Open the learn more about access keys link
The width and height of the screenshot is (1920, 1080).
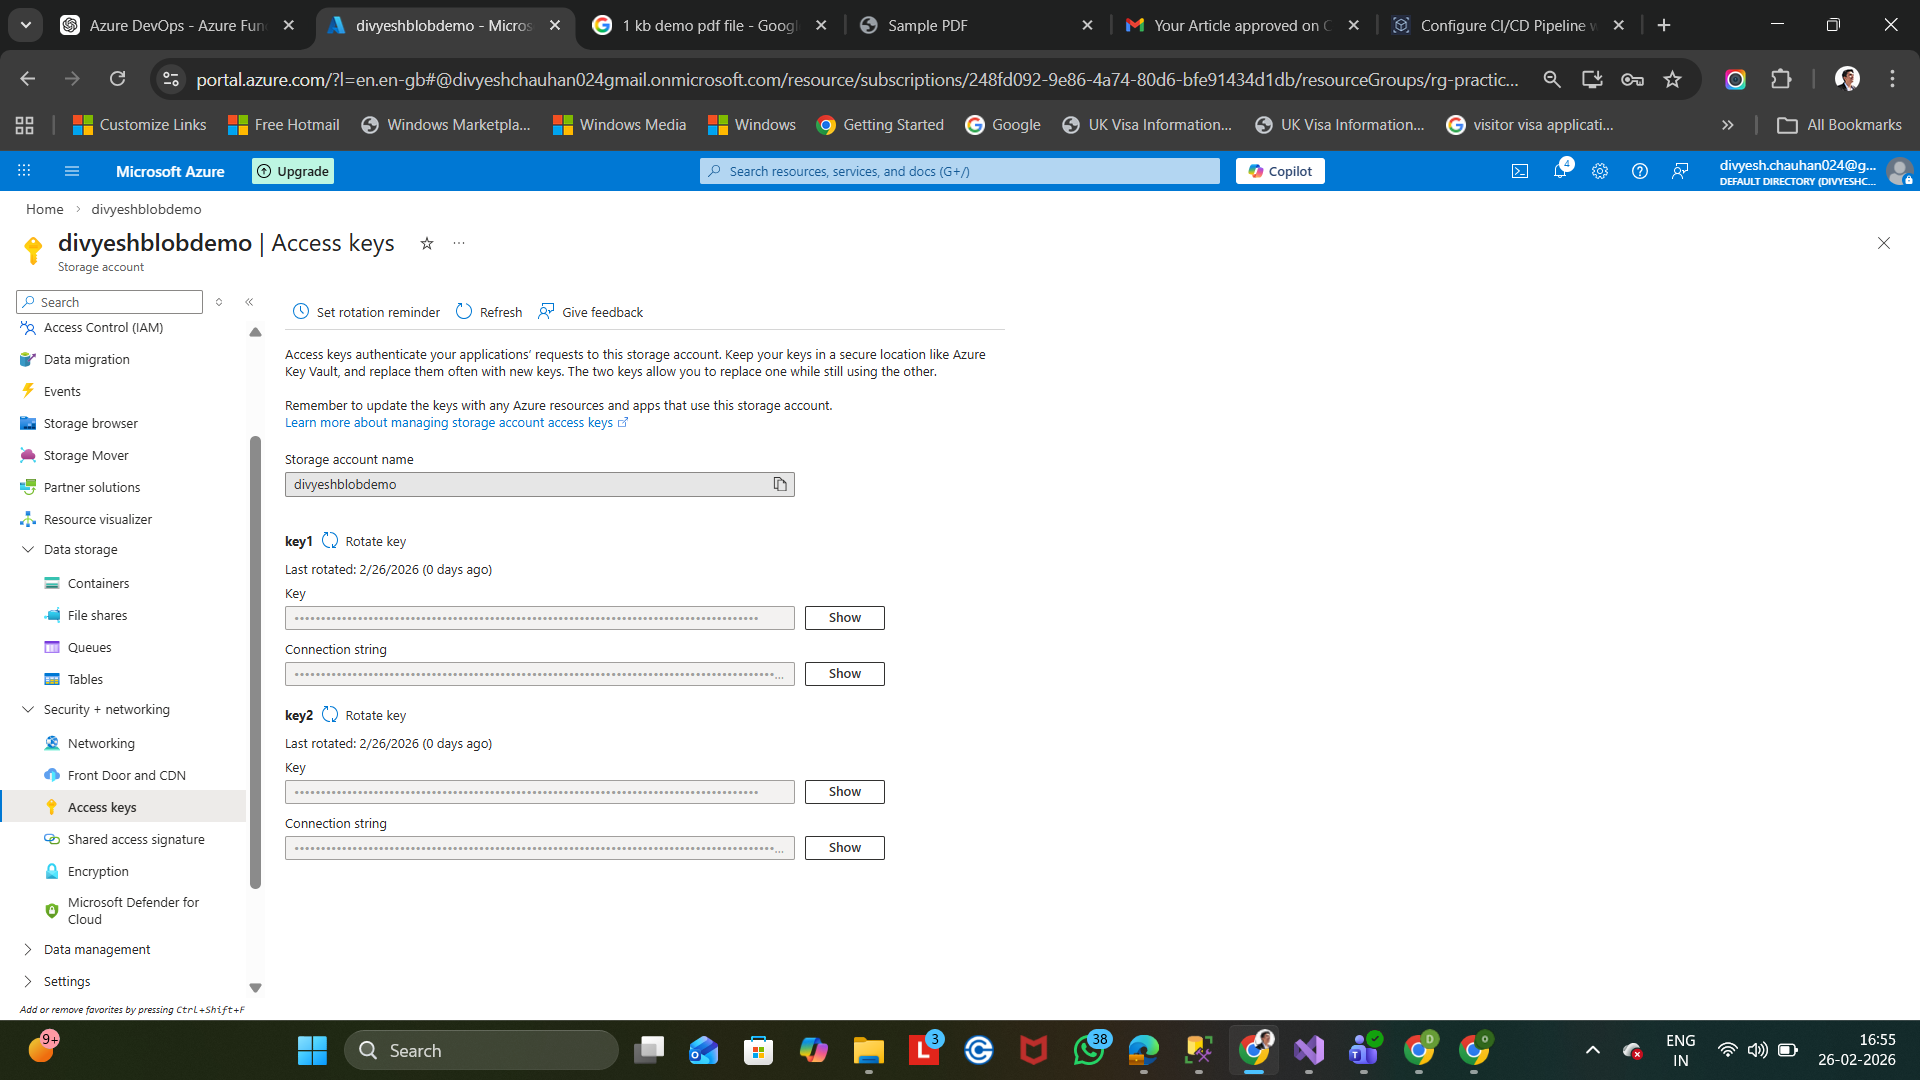449,423
